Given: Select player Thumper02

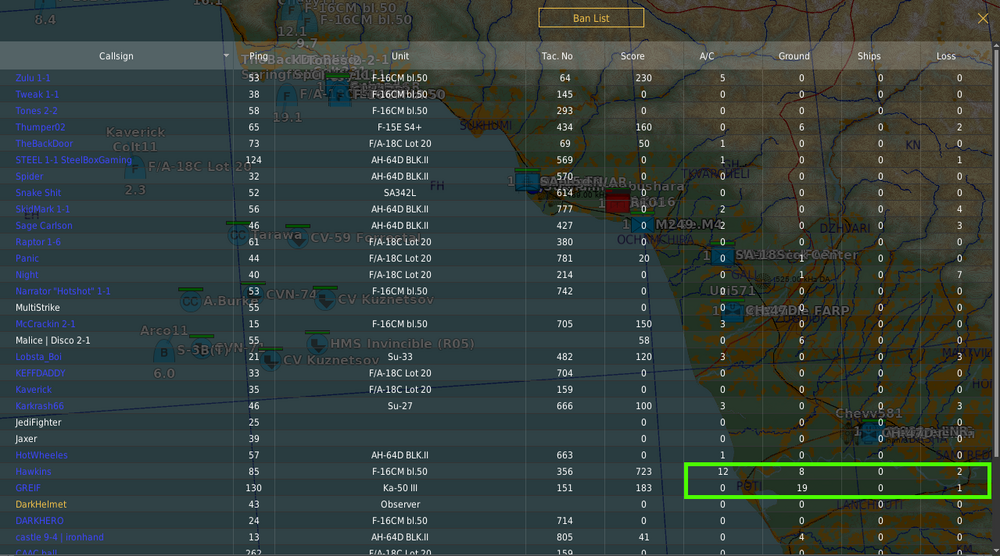Looking at the screenshot, I should pyautogui.click(x=40, y=127).
